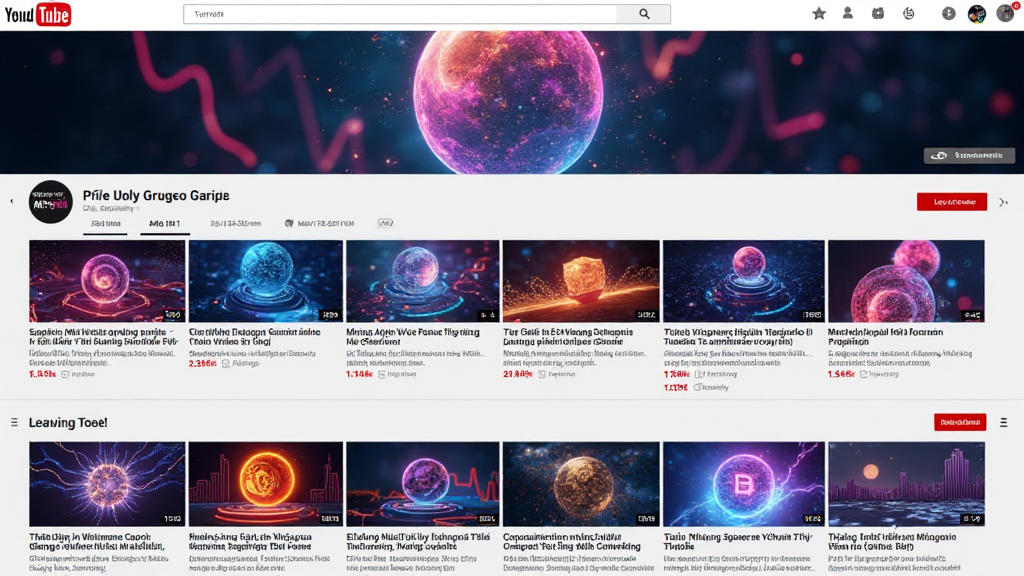This screenshot has height=576, width=1024.
Task: Open the orange sun over red skyline thumbnail
Action: 266,484
